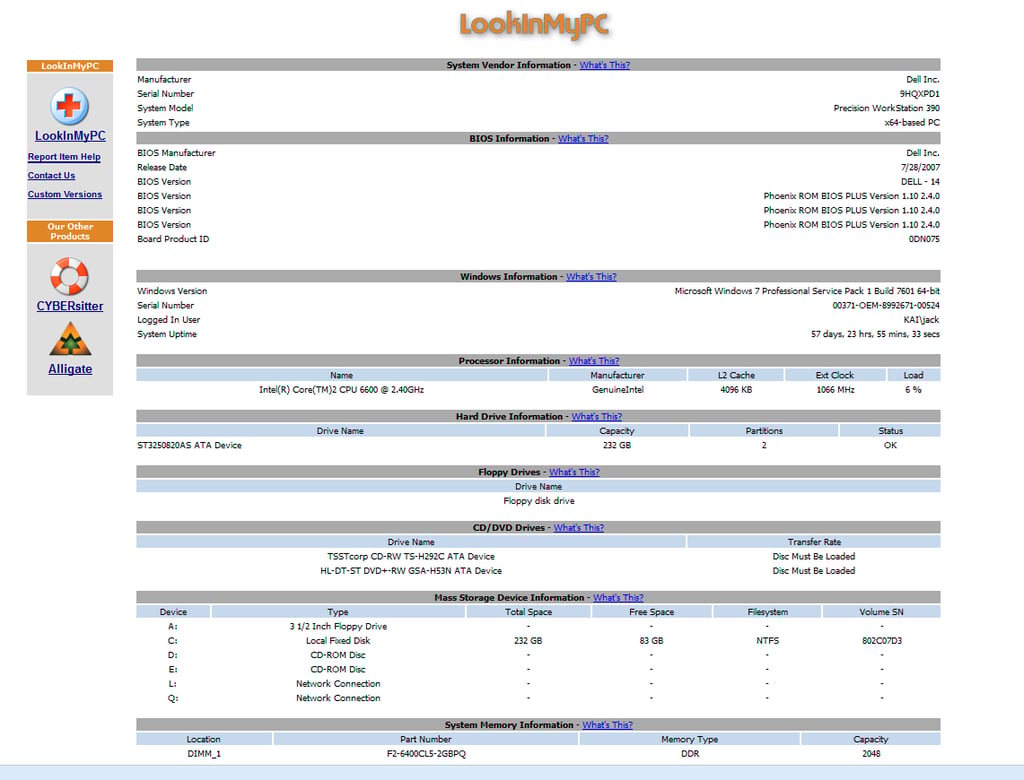Click What's This for System Memory Information
The width and height of the screenshot is (1024, 780).
coord(607,725)
